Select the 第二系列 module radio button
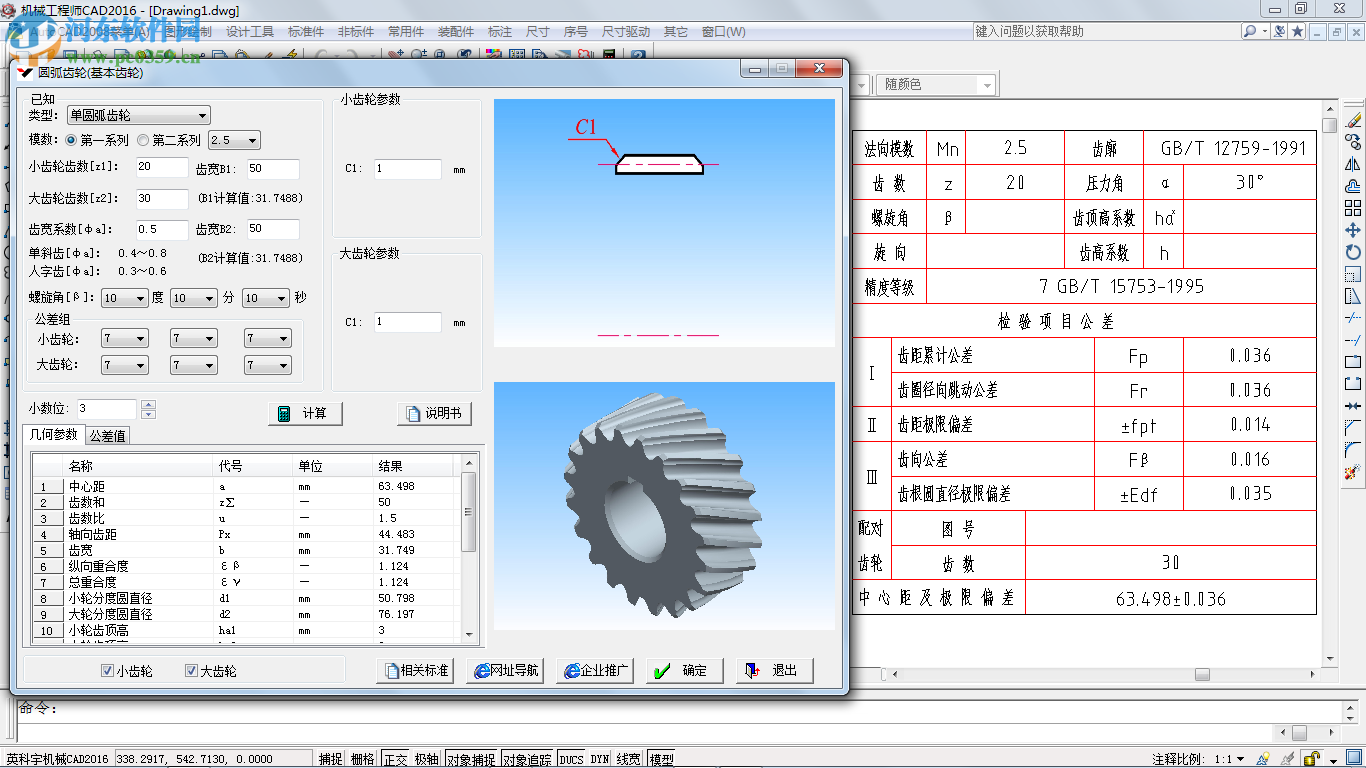The height and width of the screenshot is (768, 1366). tap(143, 140)
